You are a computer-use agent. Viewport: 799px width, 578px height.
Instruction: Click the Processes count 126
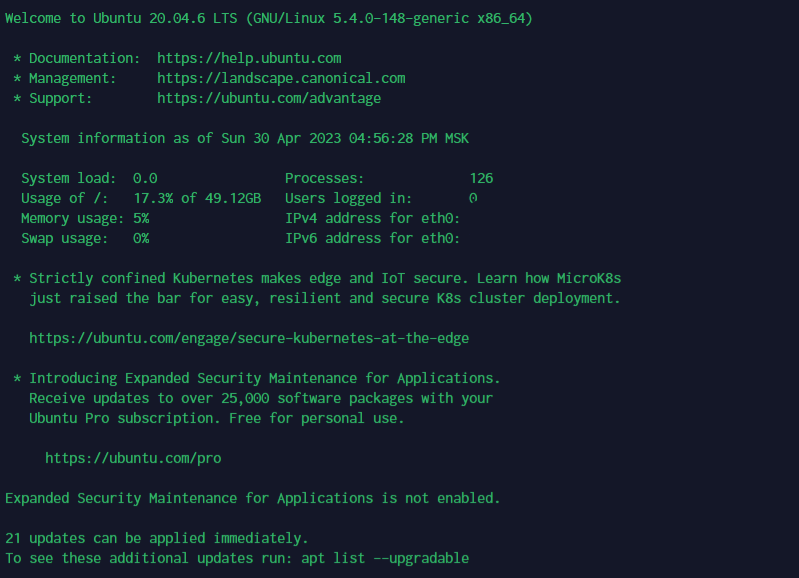481,178
